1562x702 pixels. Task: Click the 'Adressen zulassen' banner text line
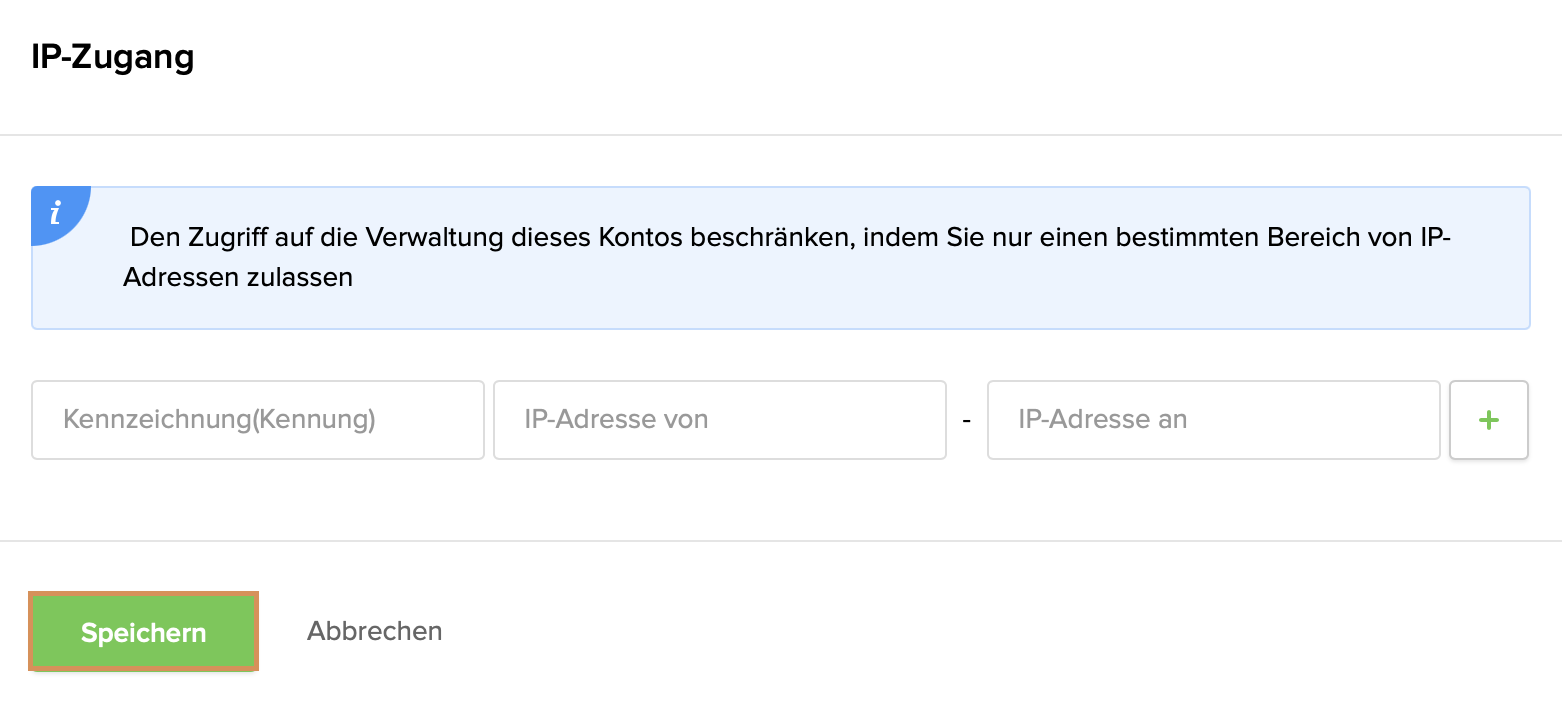click(x=238, y=277)
